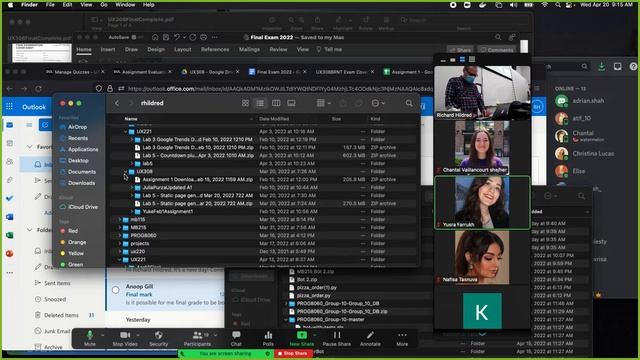Select the Red tag in Finder sidebar
640x360 pixels.
point(69,231)
